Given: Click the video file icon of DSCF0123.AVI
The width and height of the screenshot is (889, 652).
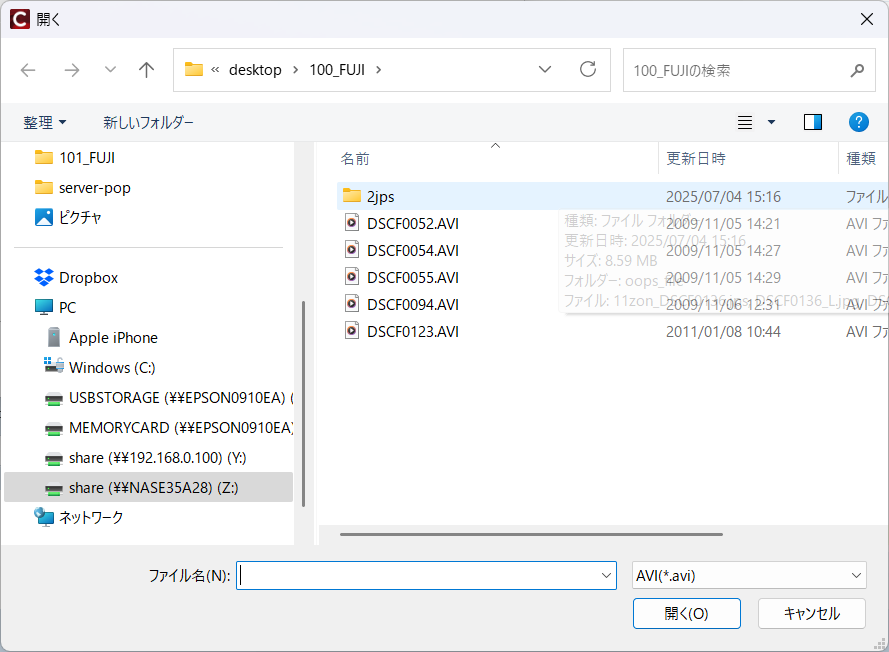Looking at the screenshot, I should (x=352, y=331).
